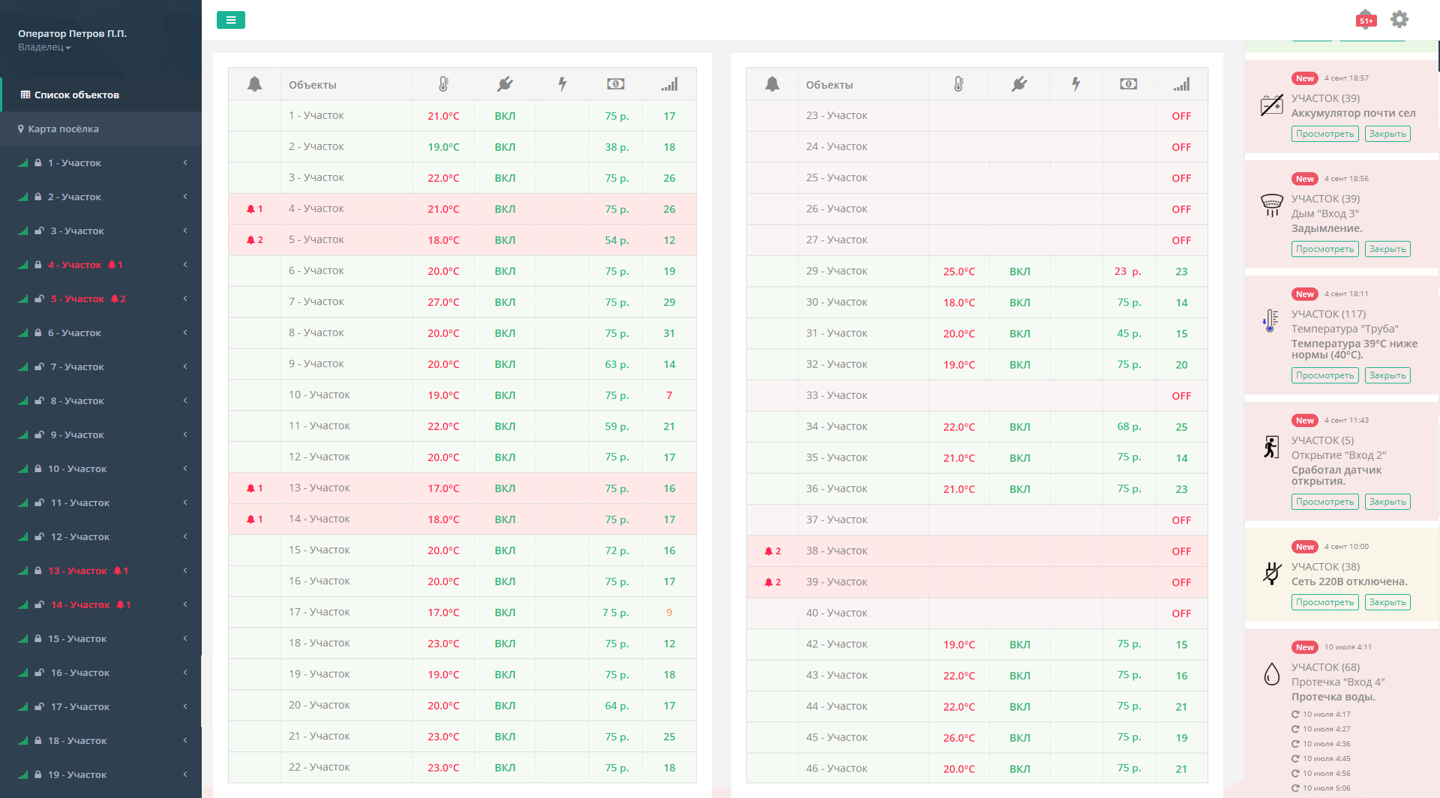Click lightning bolt column header in left table
Screen dimensions: 1440x798
point(562,85)
